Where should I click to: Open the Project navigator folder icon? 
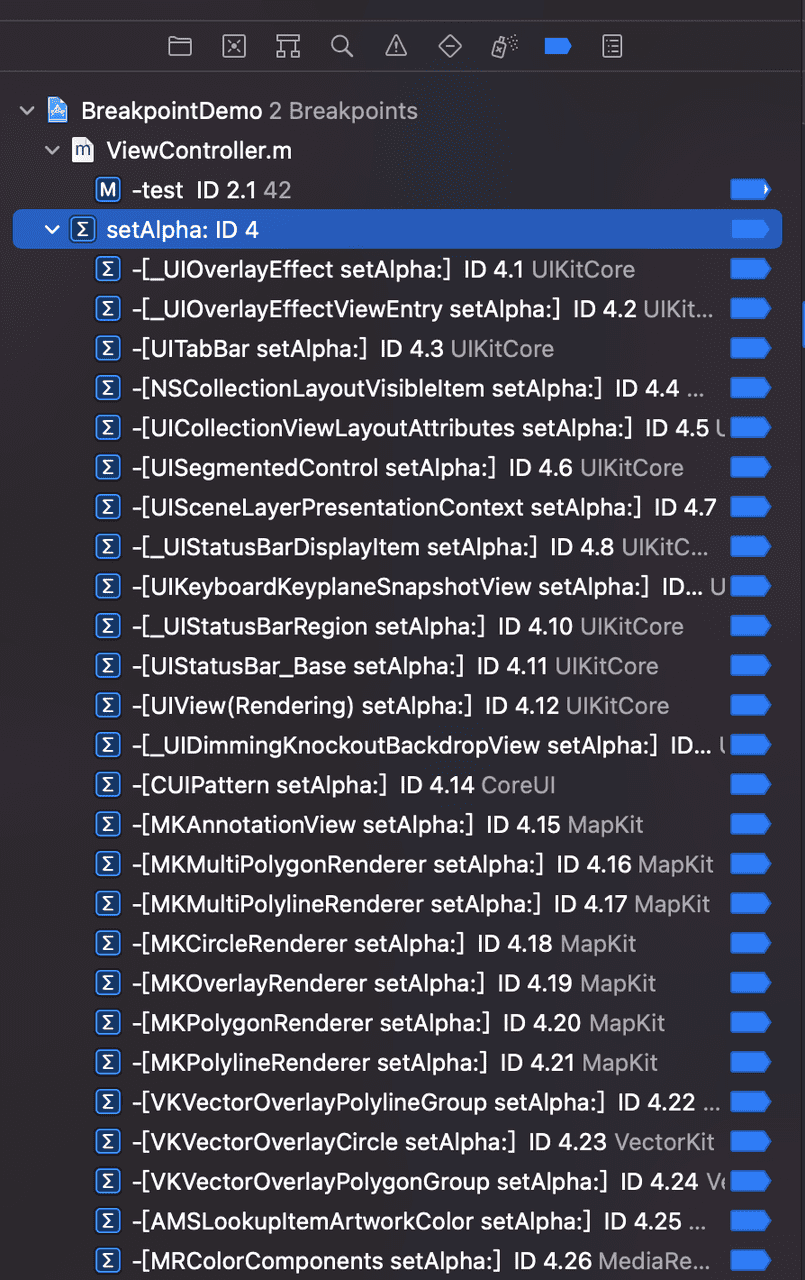pos(180,46)
